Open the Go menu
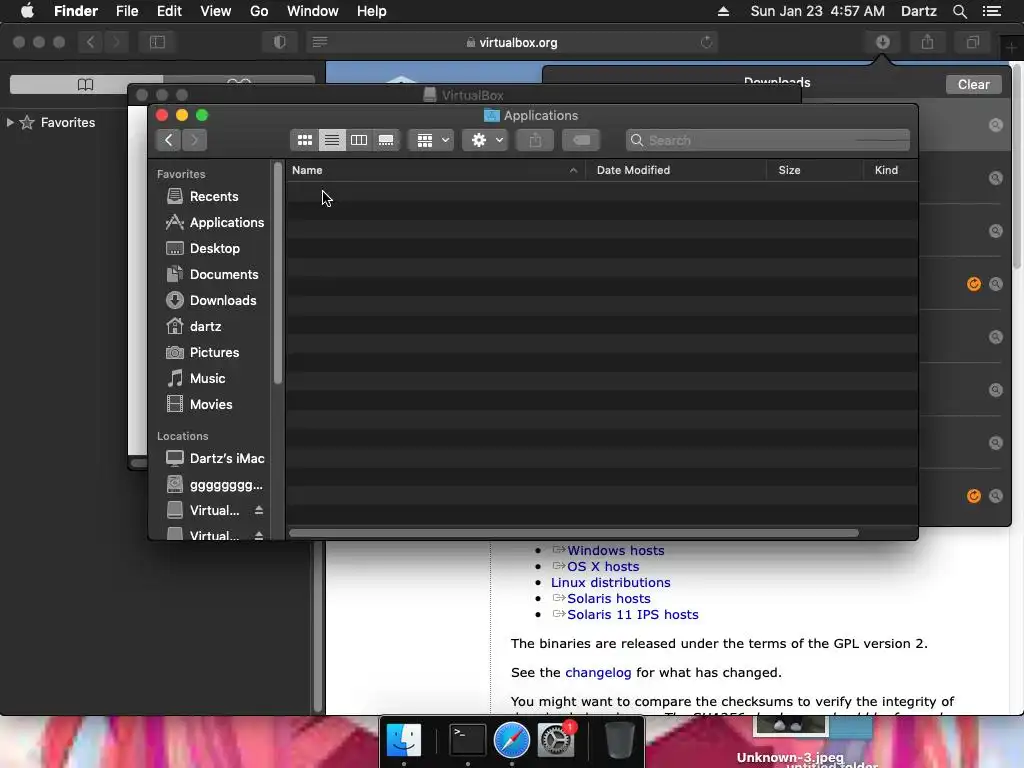This screenshot has width=1024, height=768. (x=259, y=11)
